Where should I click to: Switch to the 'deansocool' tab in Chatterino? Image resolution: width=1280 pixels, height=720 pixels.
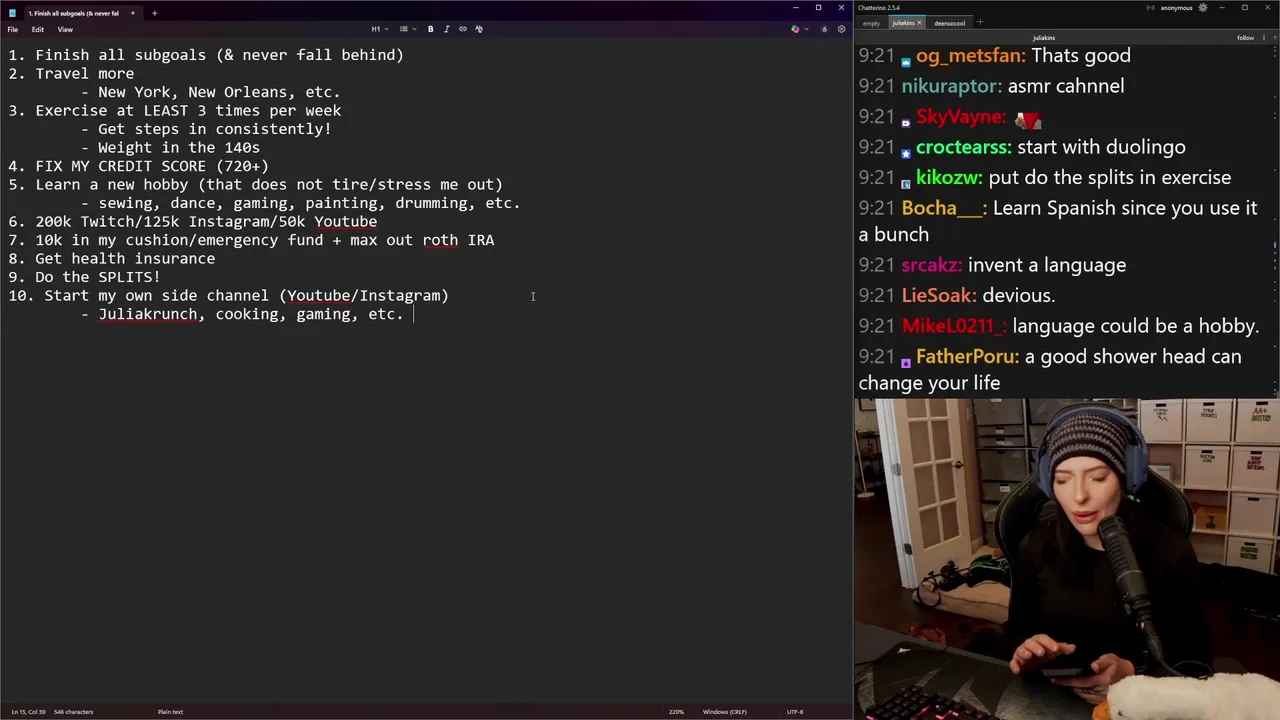click(949, 23)
